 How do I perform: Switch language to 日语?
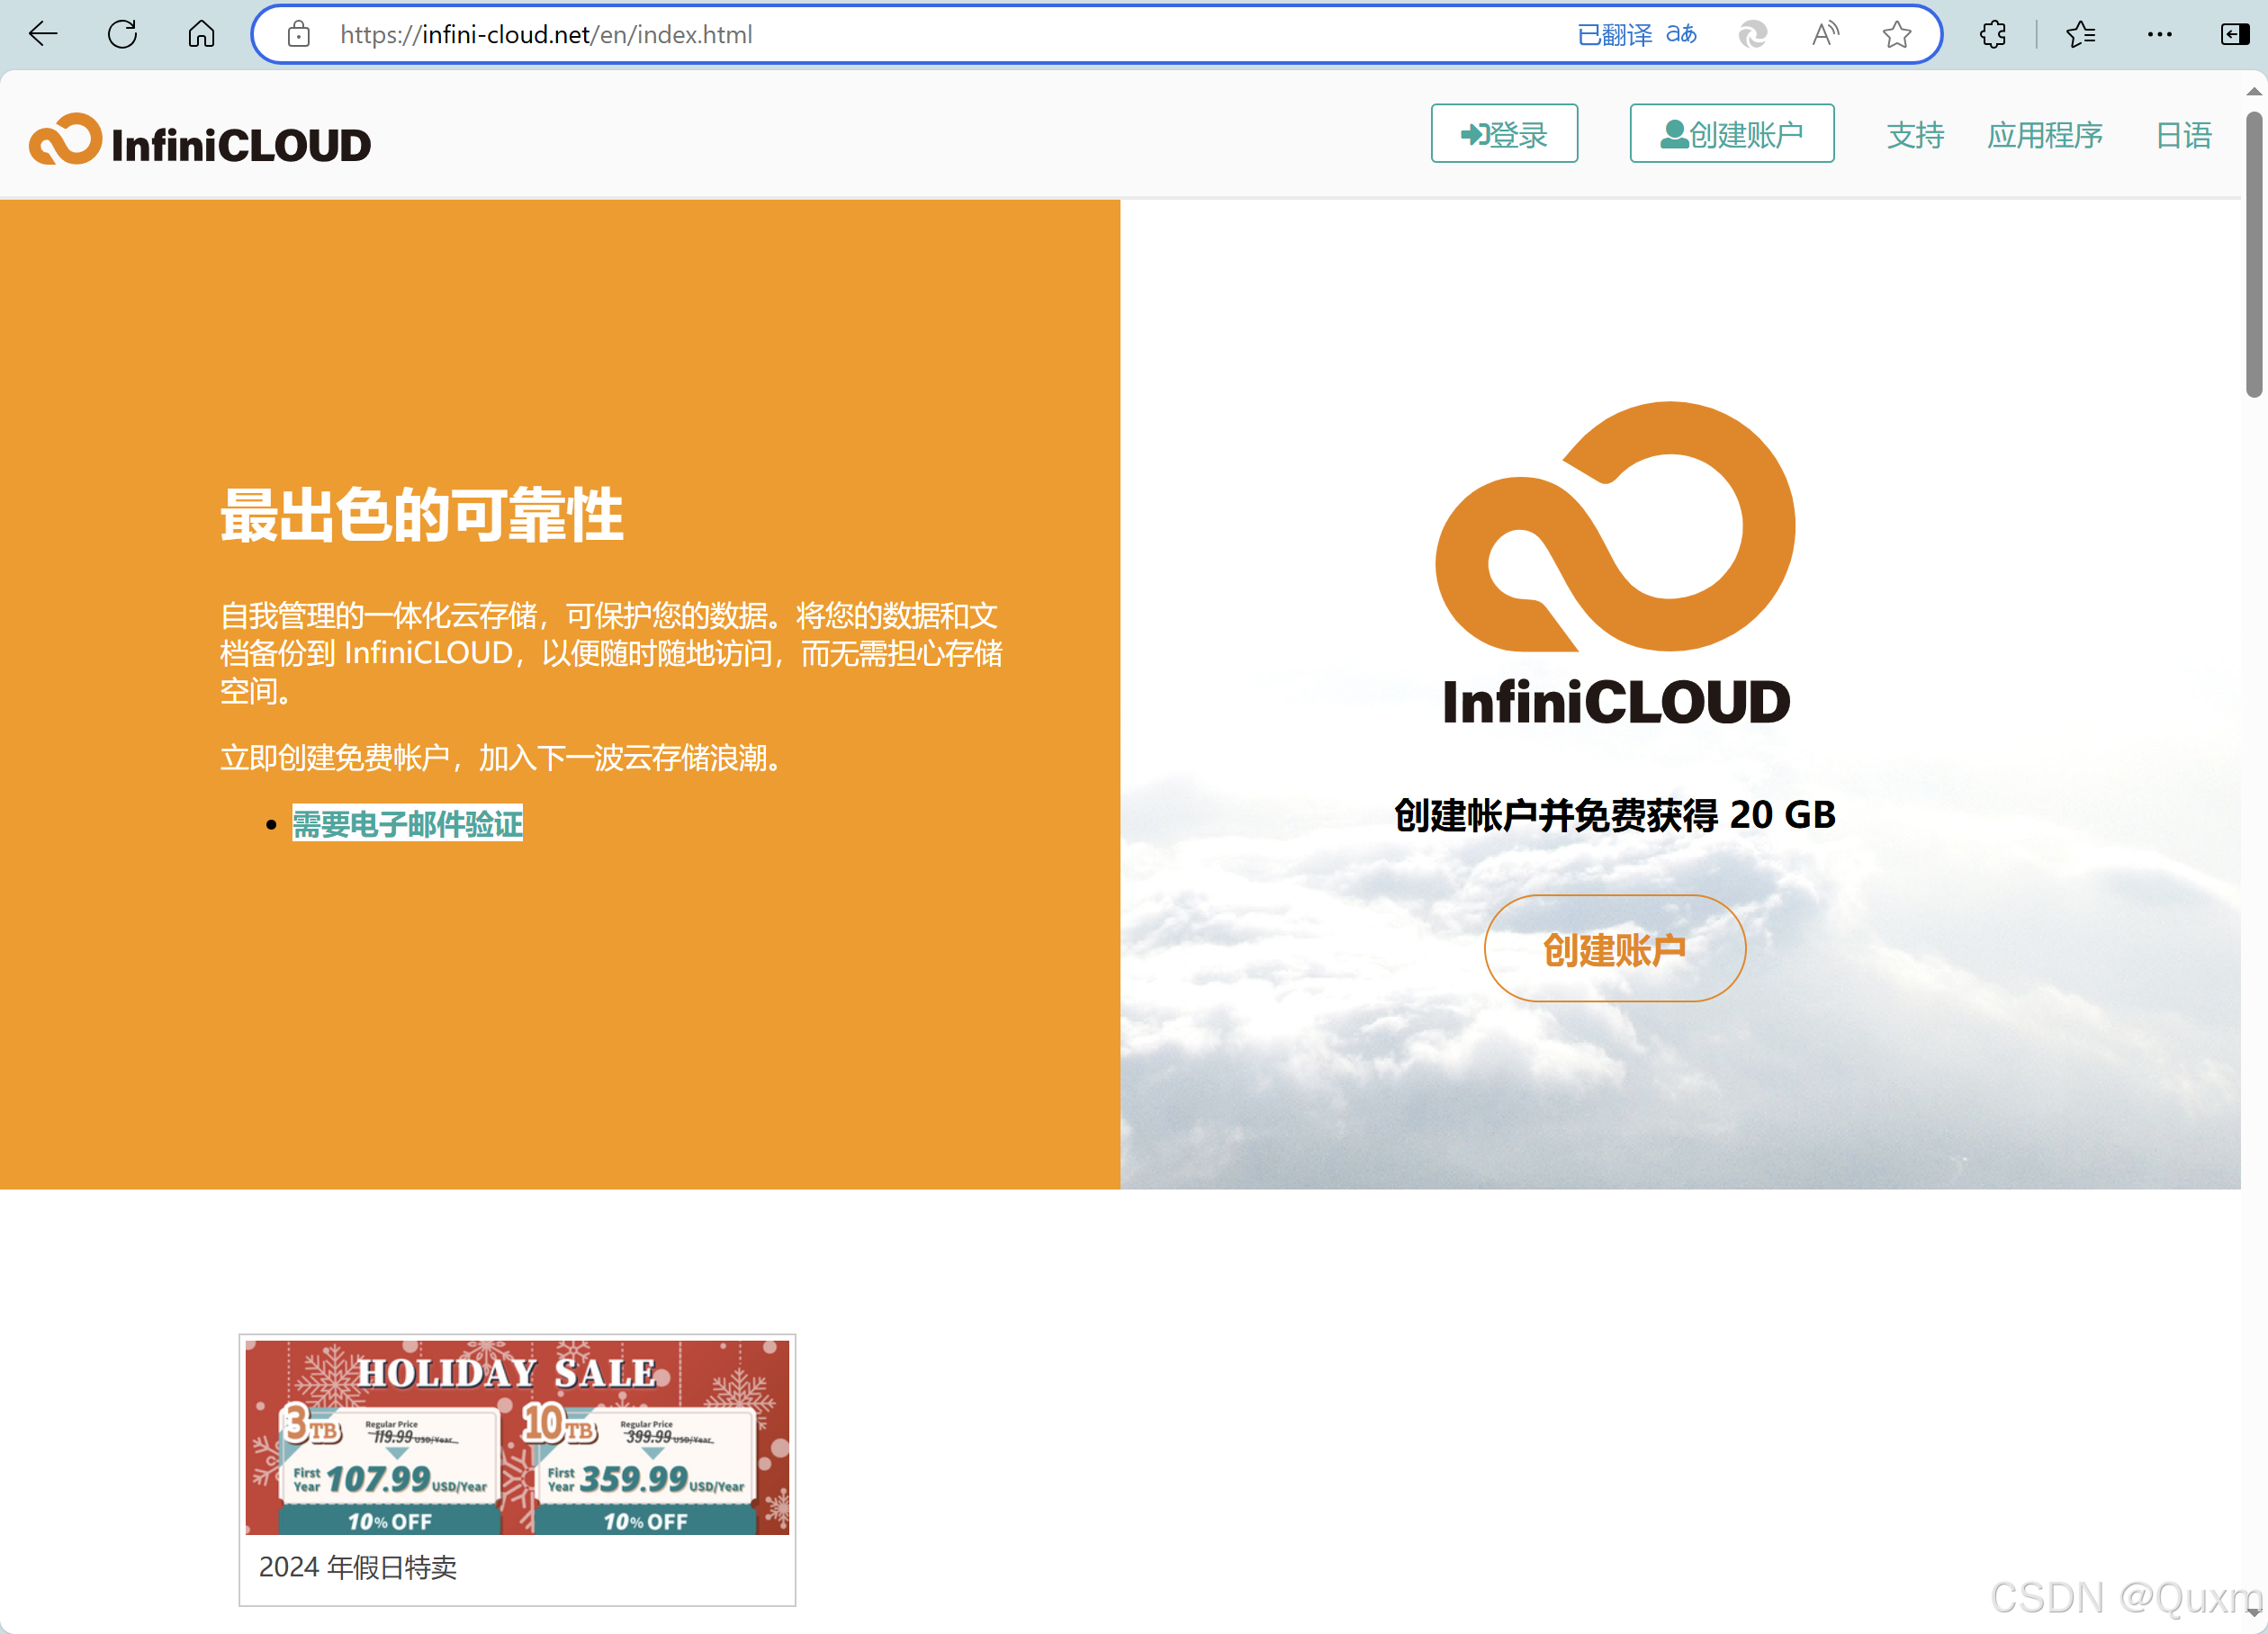pyautogui.click(x=2183, y=135)
